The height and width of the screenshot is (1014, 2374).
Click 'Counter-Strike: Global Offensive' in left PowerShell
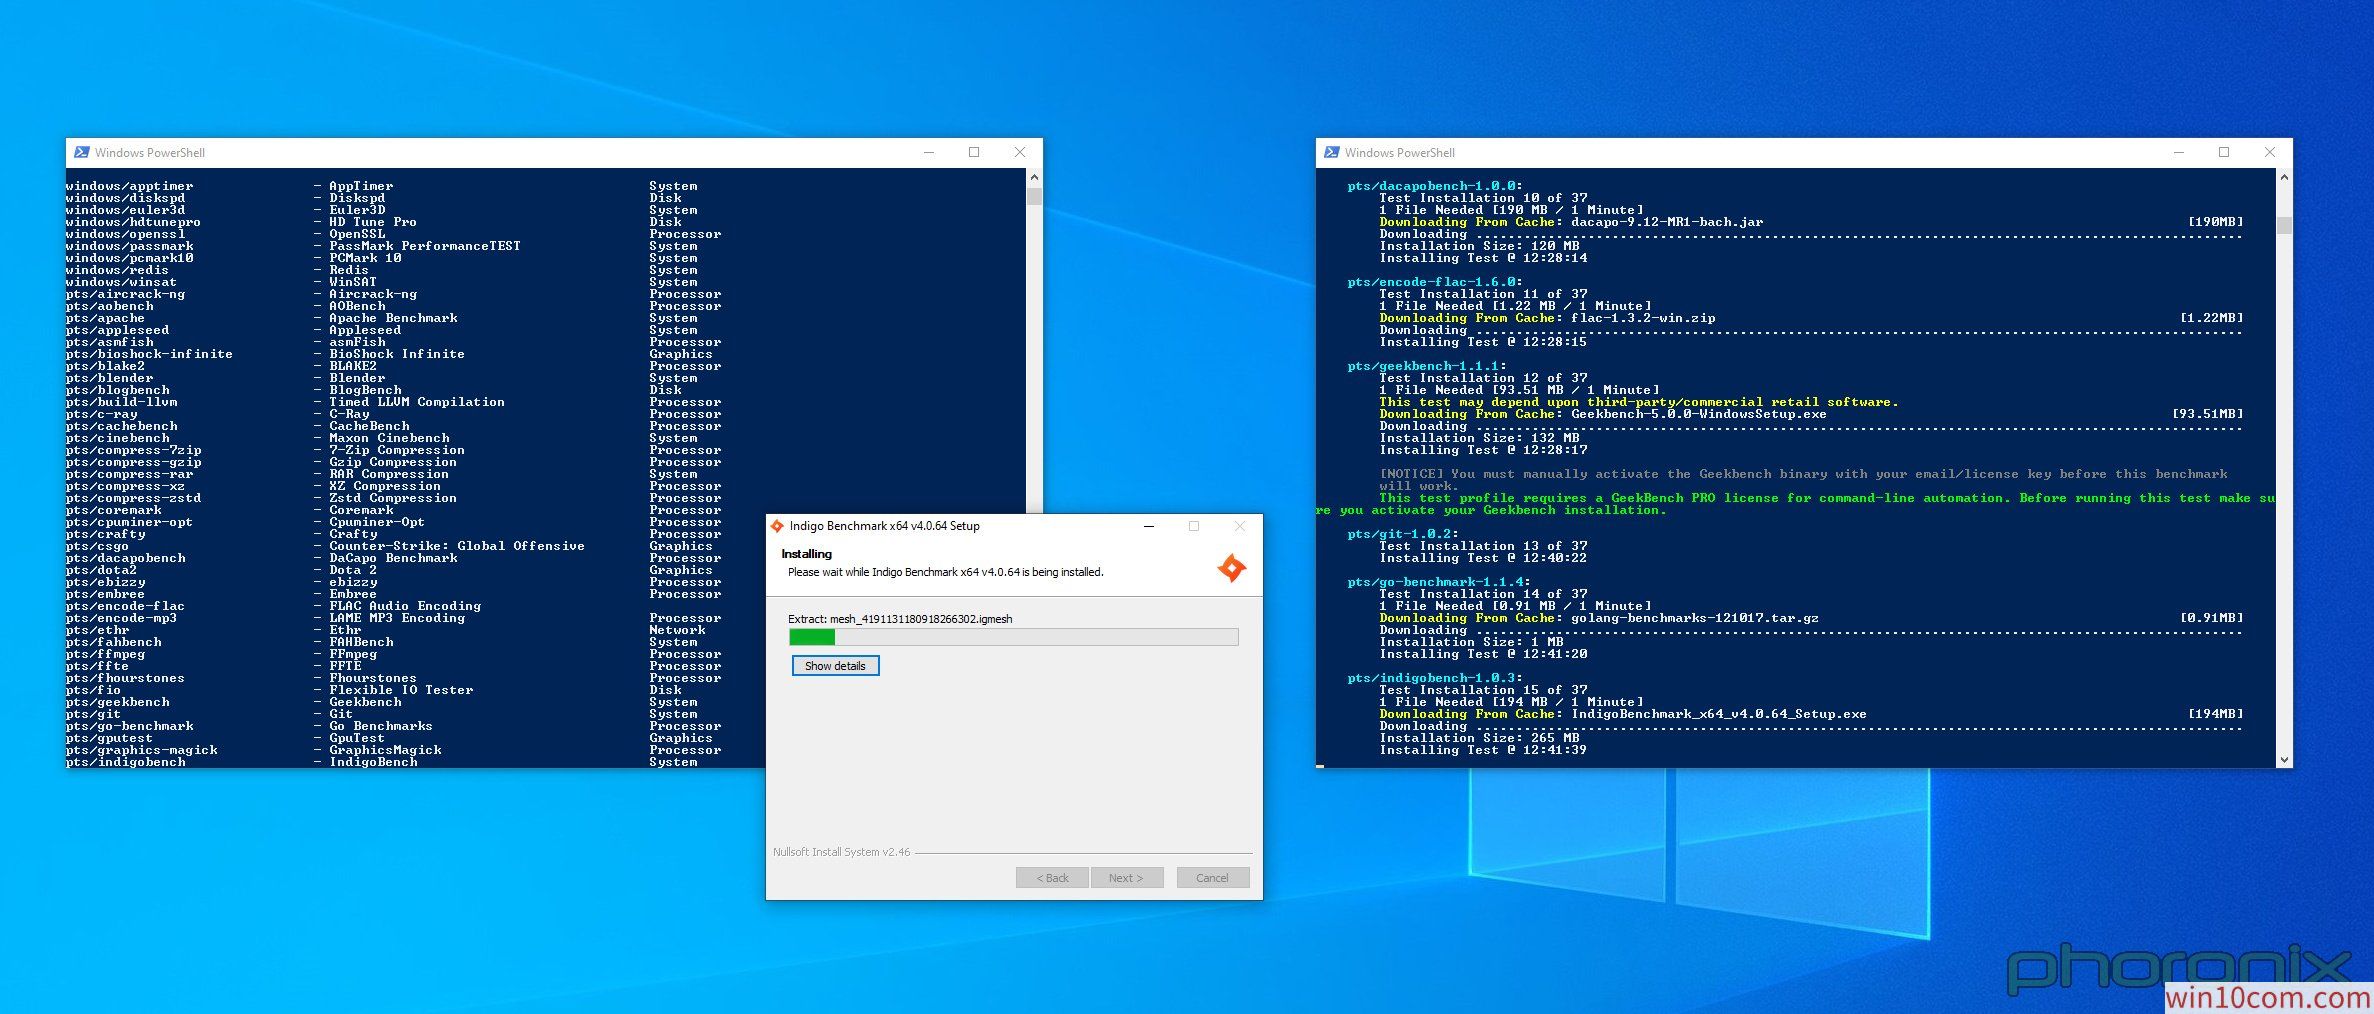[457, 546]
